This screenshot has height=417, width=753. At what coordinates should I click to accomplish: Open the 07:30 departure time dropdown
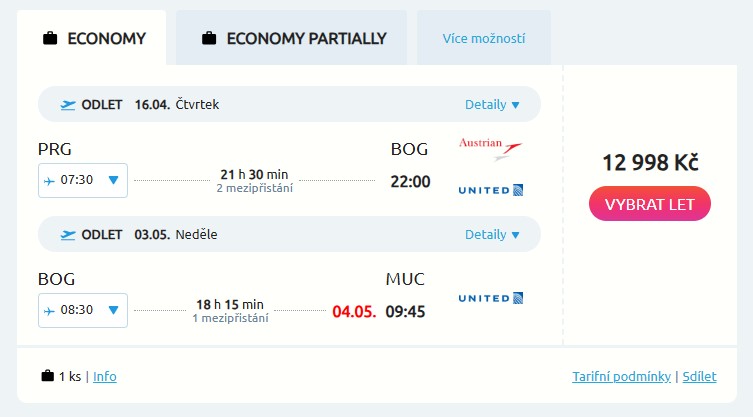[83, 180]
